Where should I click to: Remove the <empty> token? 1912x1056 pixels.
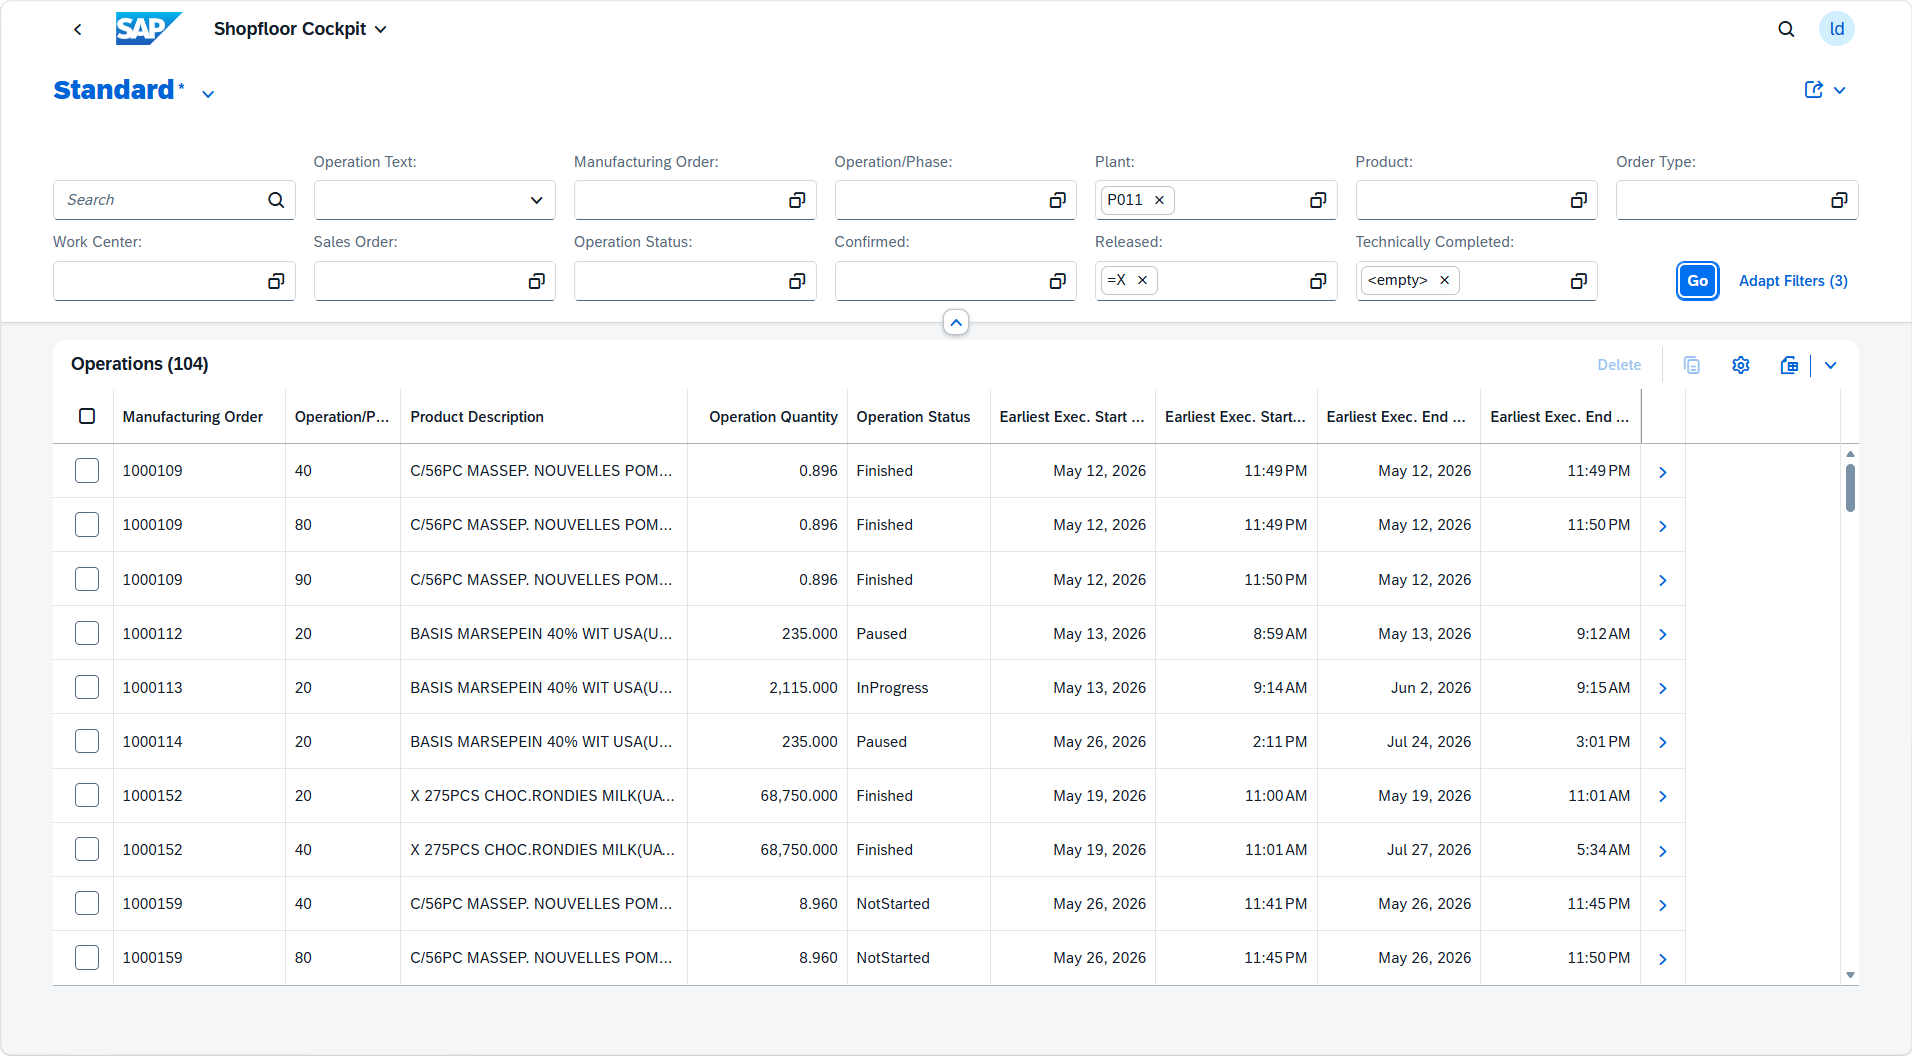click(1444, 280)
